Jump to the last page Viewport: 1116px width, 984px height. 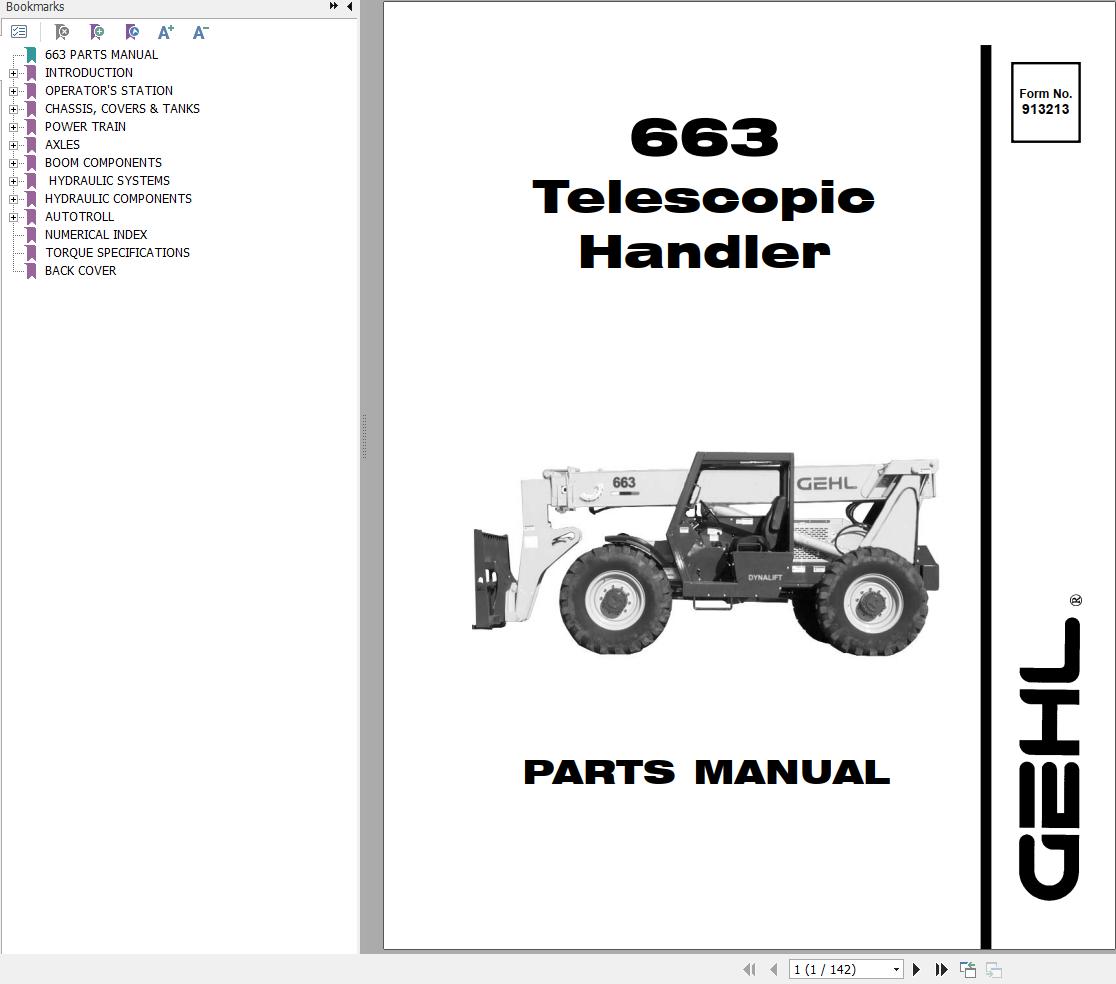tap(942, 969)
